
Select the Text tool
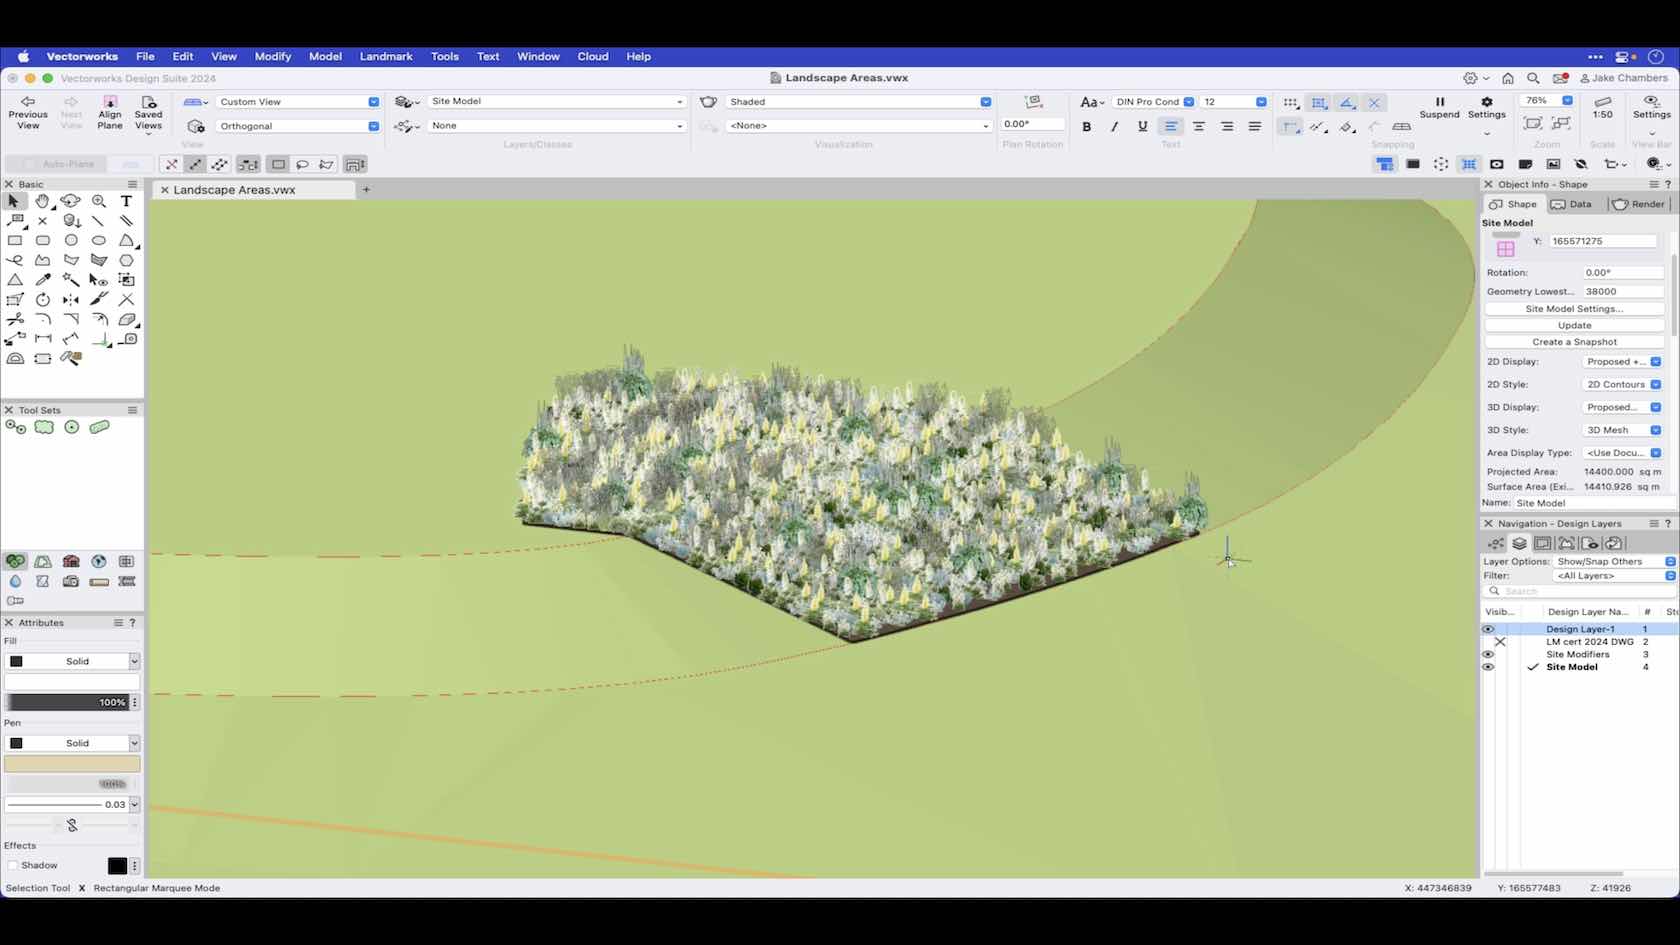[x=126, y=201]
